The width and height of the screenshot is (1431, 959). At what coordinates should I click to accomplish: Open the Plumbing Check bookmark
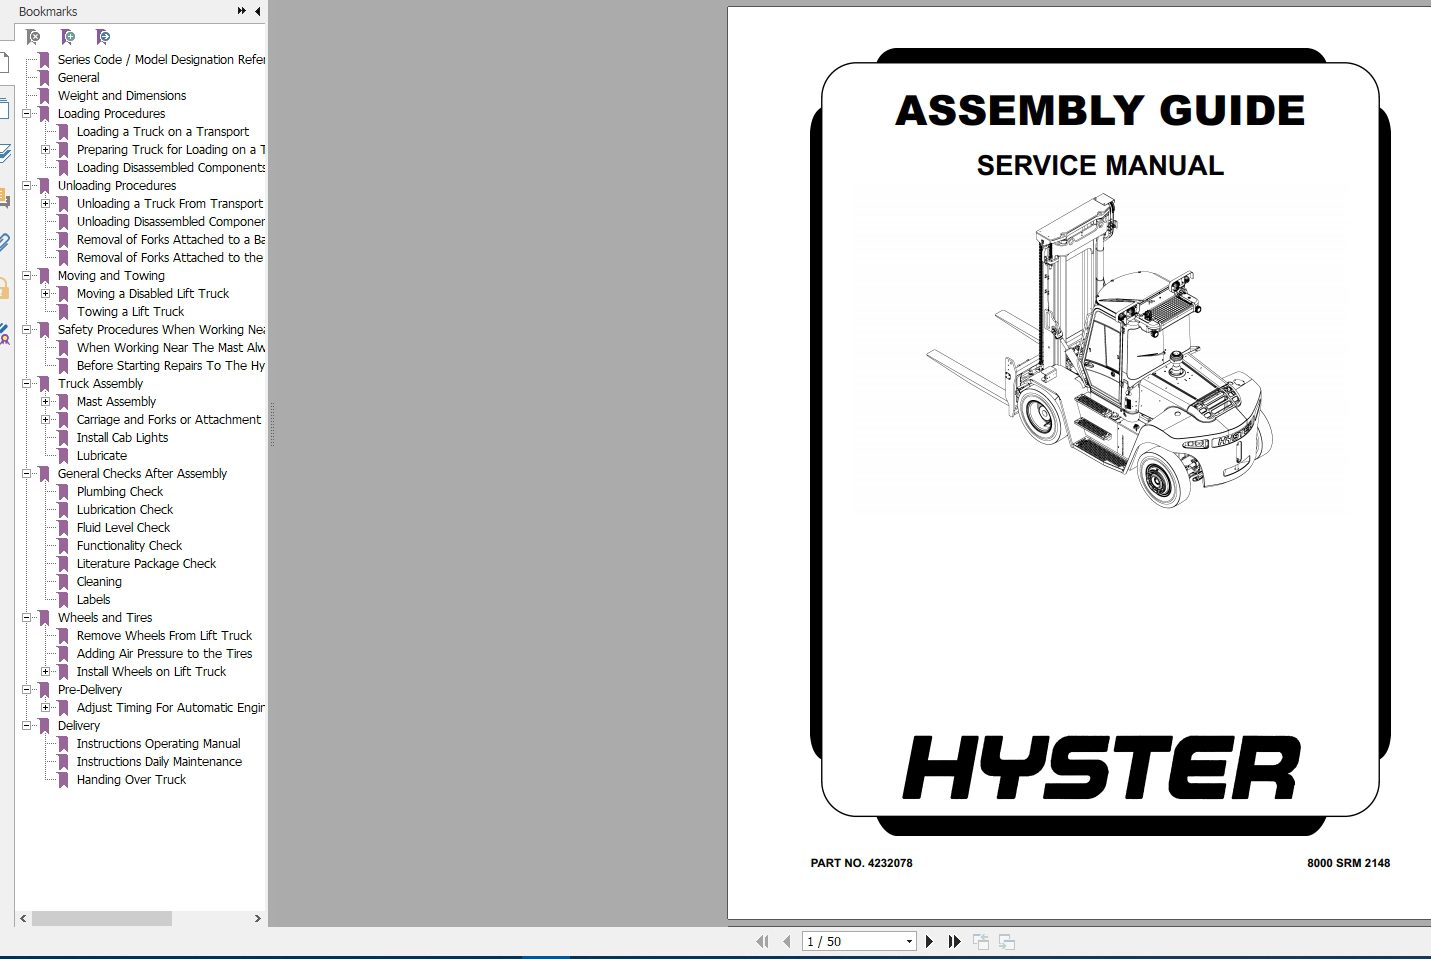point(120,492)
